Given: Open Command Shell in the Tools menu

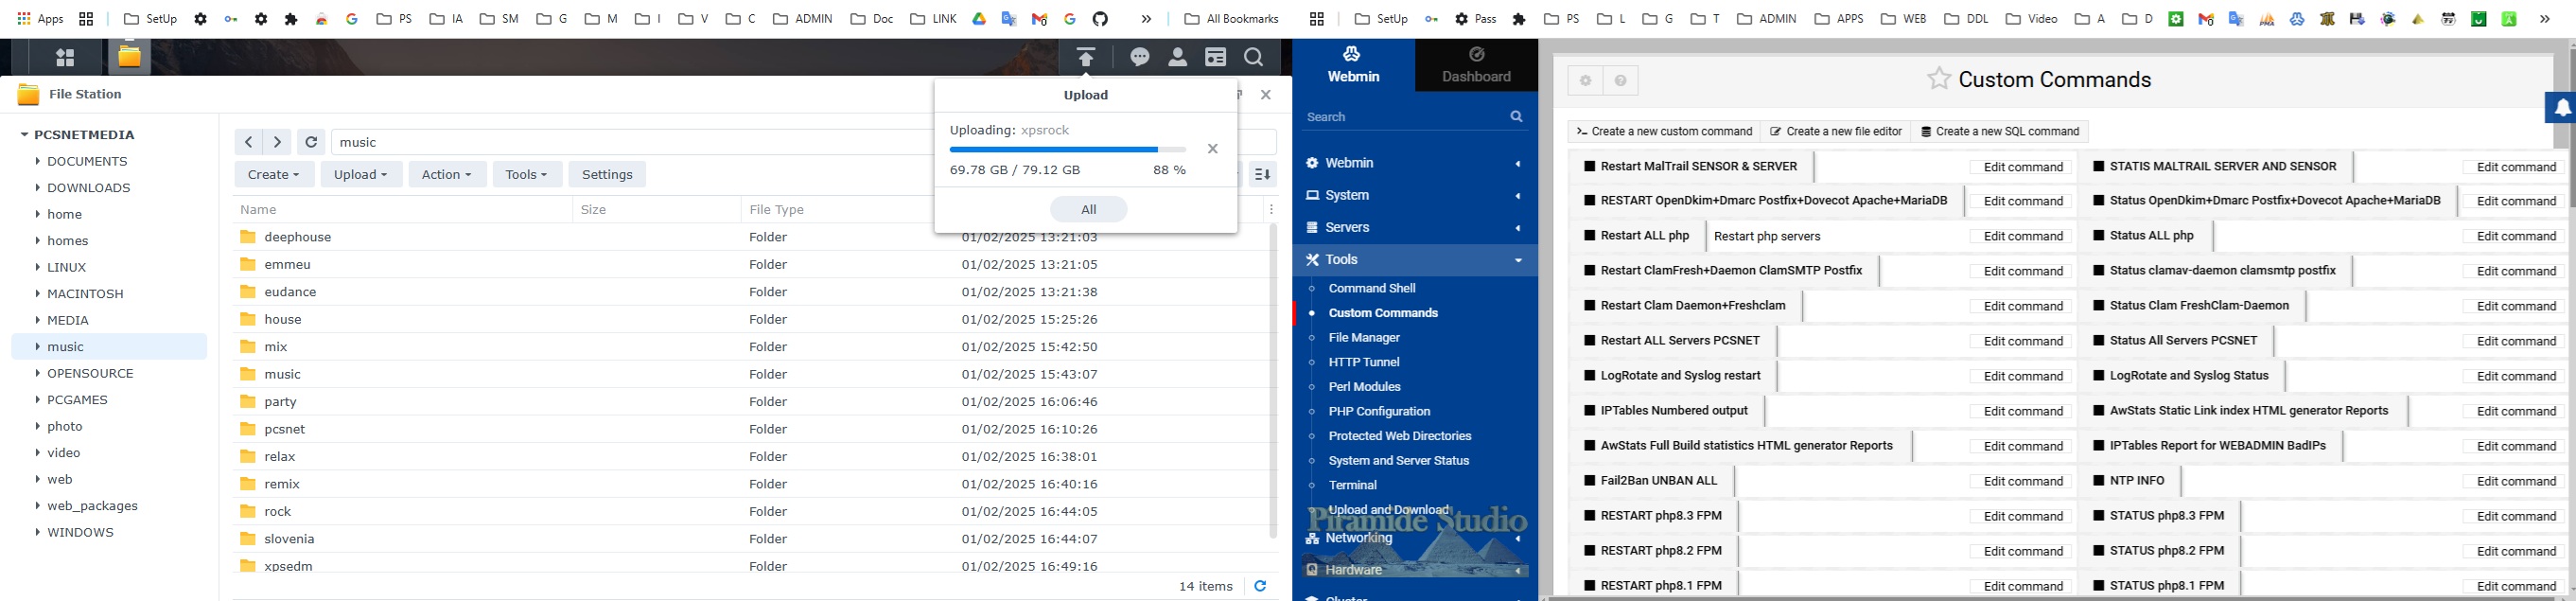Looking at the screenshot, I should (1371, 288).
